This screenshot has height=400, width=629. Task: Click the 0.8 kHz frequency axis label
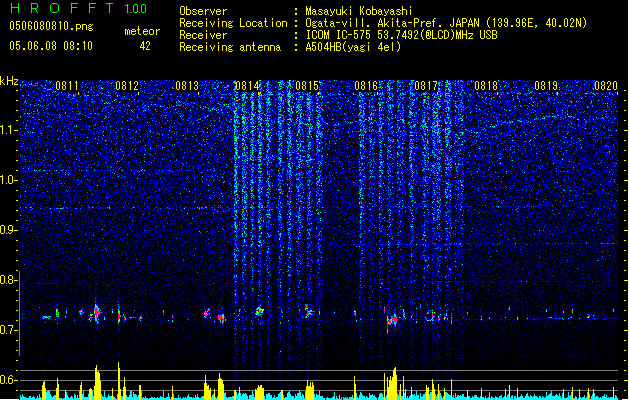8,280
